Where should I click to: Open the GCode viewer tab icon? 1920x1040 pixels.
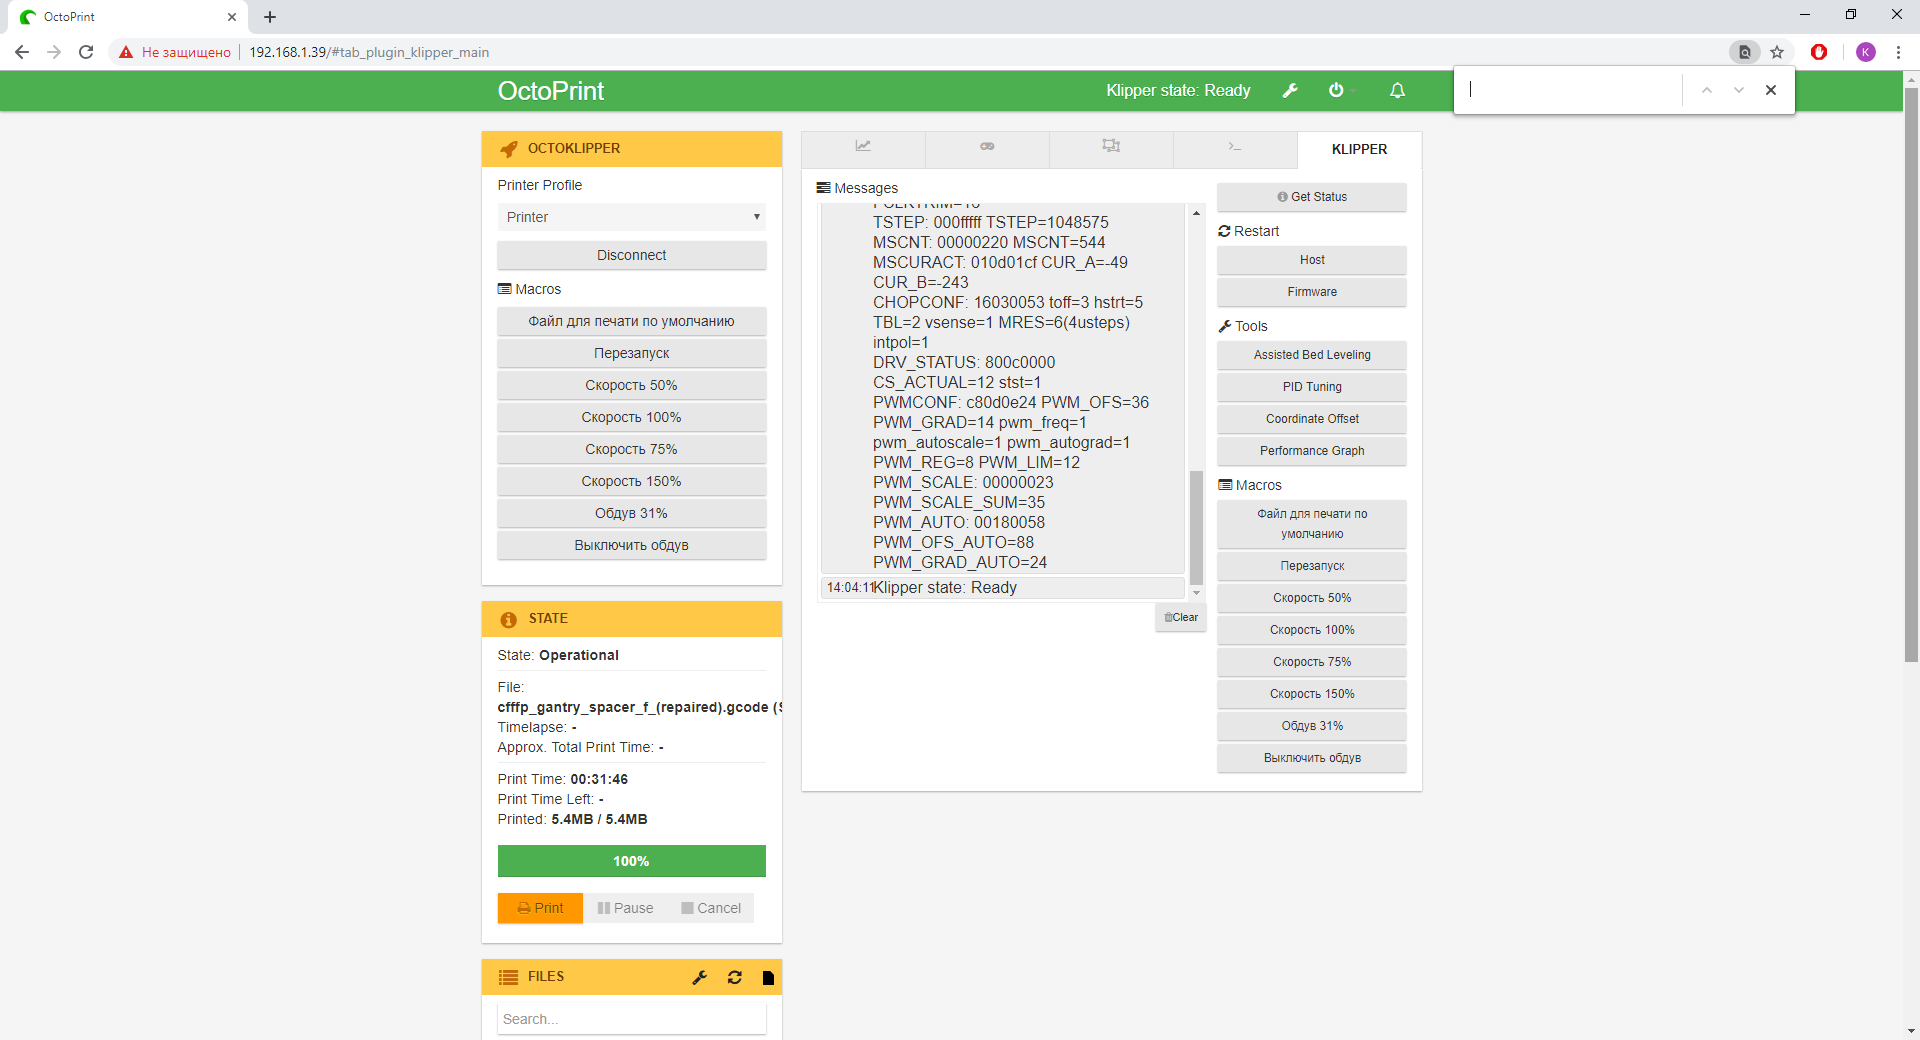click(x=1111, y=147)
